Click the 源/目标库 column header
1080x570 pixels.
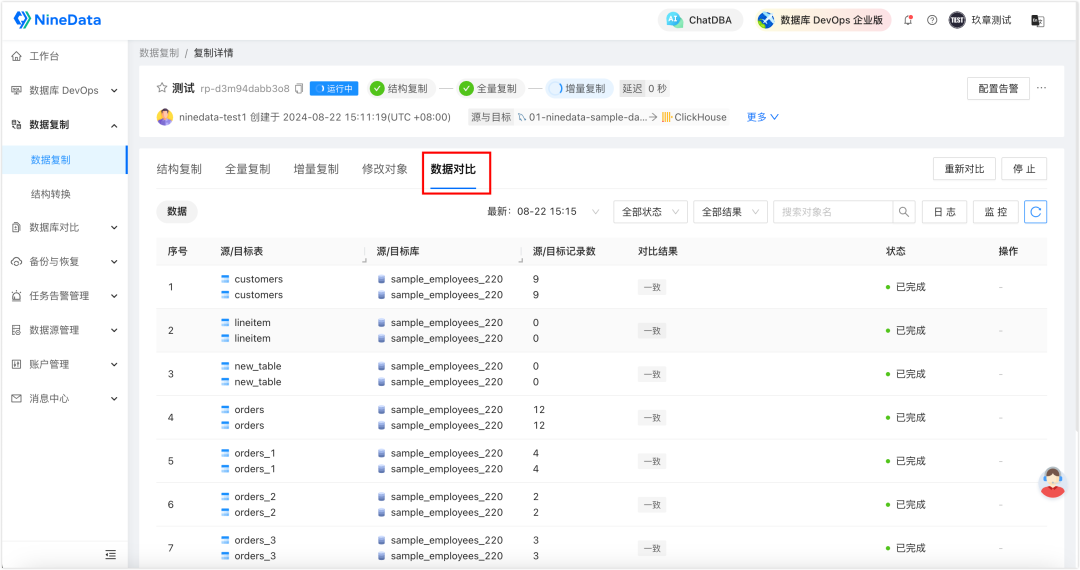(398, 252)
